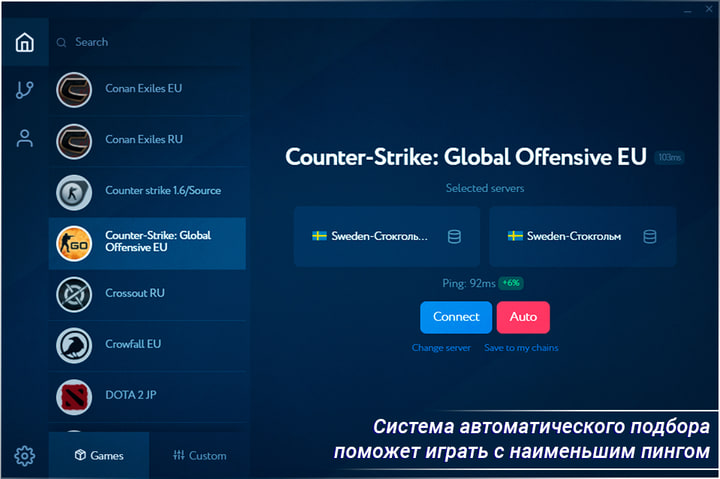Pick Crossout RU in the game list
Viewport: 720px width, 479px height.
pos(147,294)
